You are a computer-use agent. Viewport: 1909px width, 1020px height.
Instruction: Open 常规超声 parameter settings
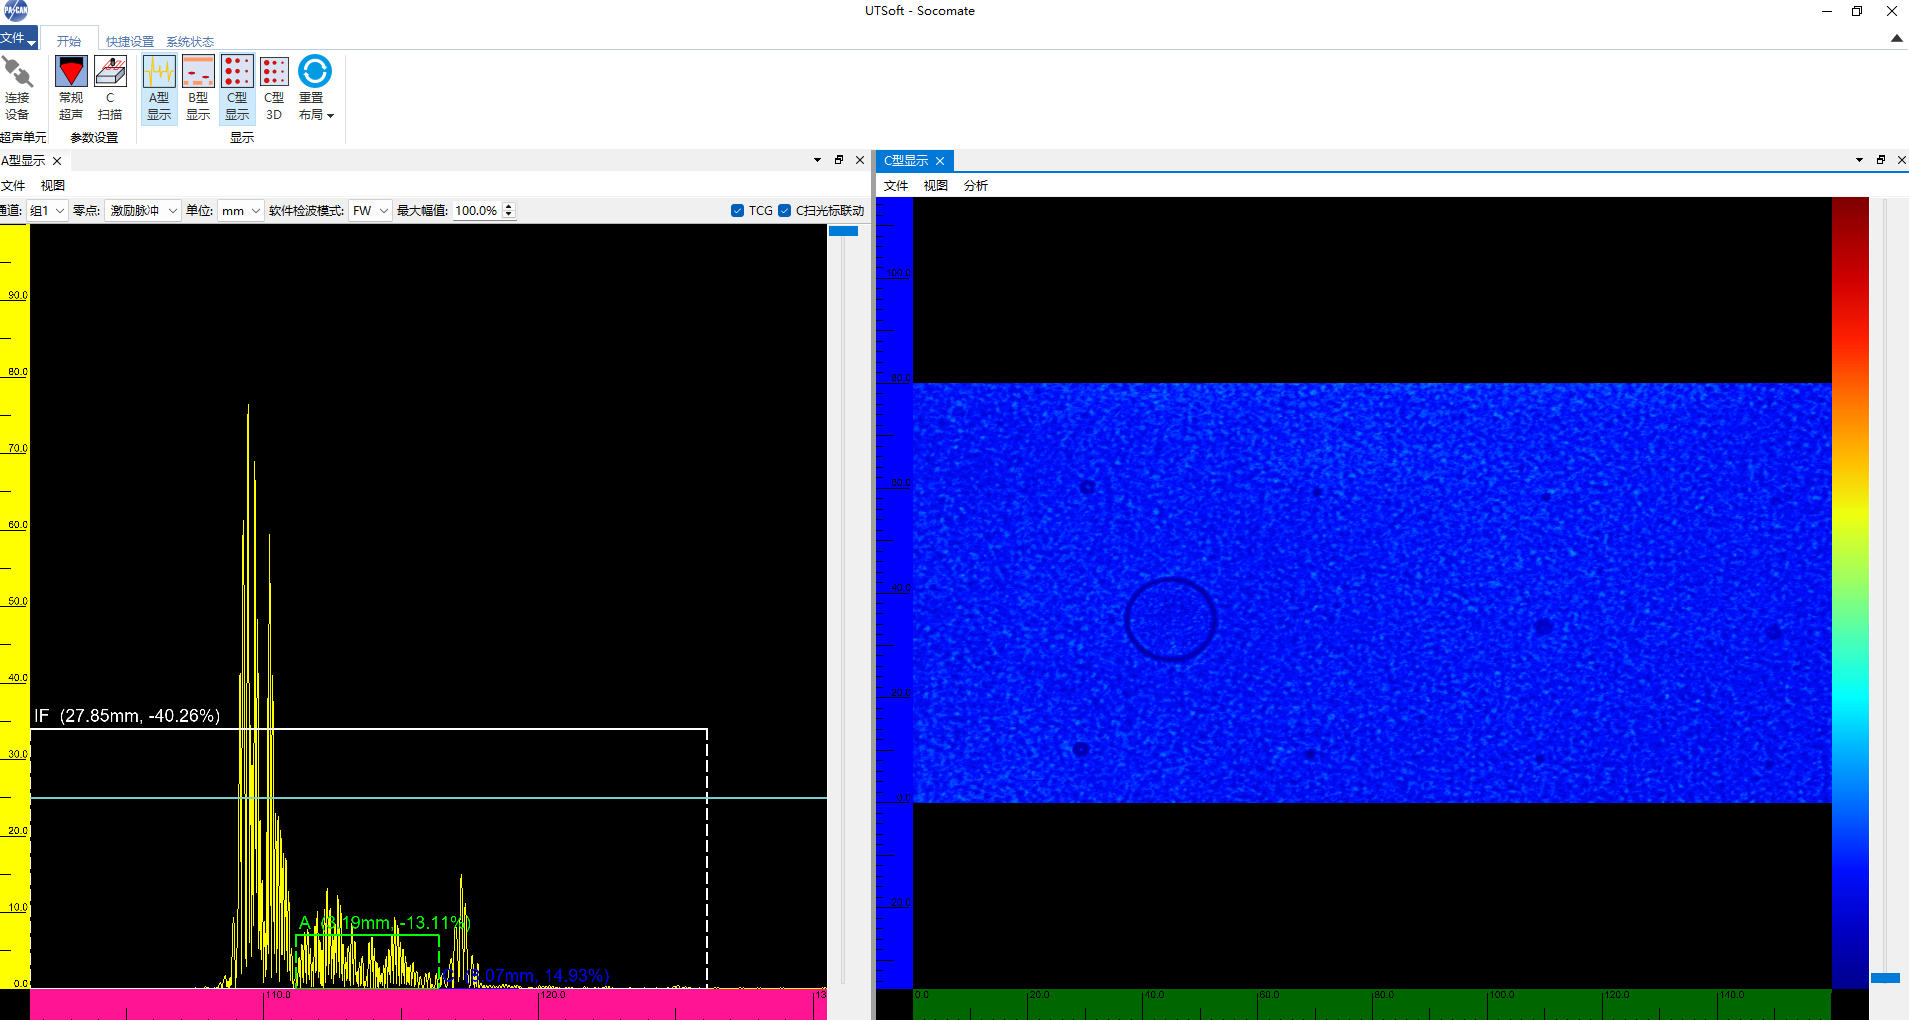point(71,88)
